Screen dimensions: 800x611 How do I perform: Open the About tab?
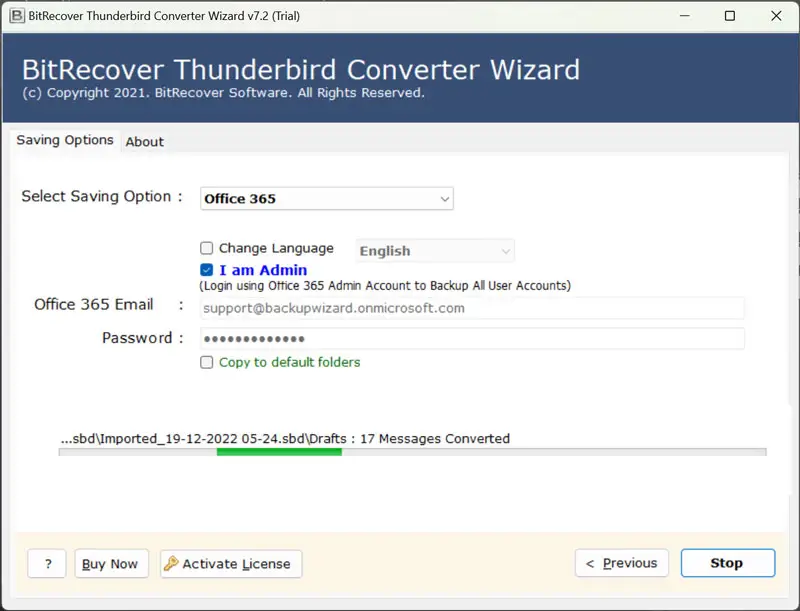click(145, 142)
